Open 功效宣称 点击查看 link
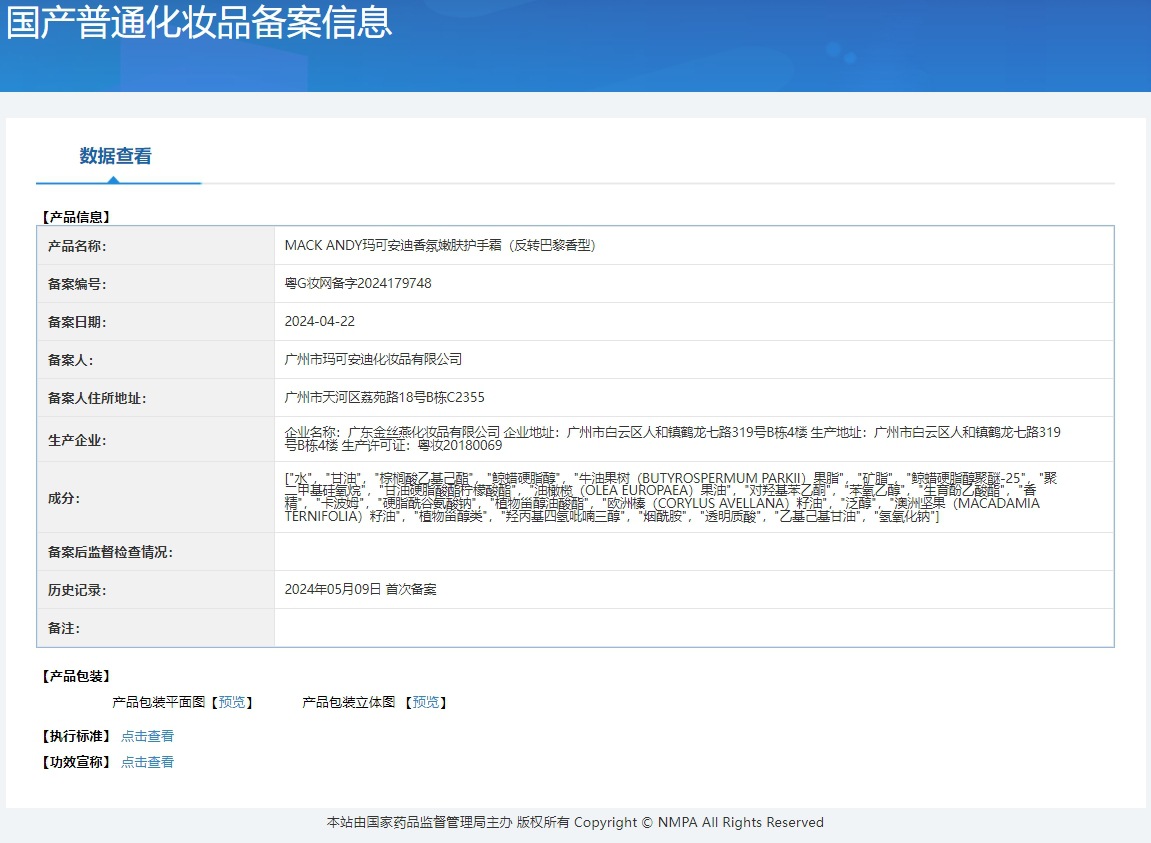 click(148, 762)
